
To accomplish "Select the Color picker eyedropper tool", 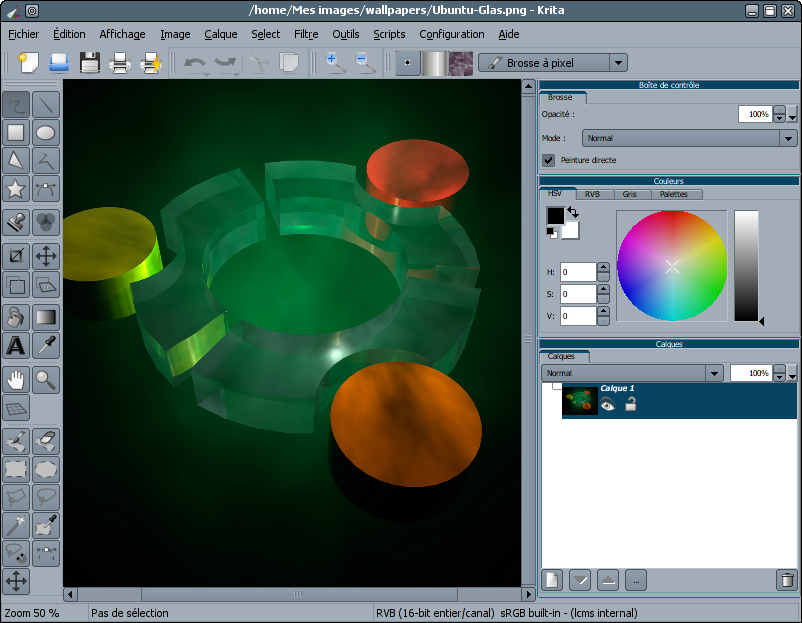I will pos(46,346).
